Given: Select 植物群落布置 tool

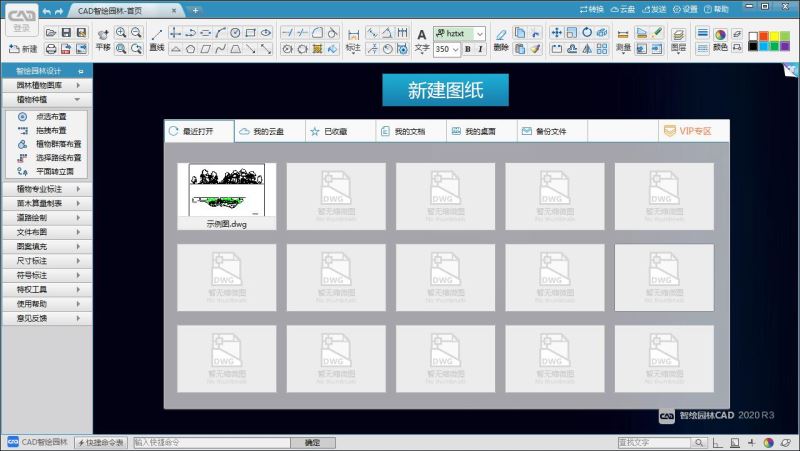Looking at the screenshot, I should (47, 144).
